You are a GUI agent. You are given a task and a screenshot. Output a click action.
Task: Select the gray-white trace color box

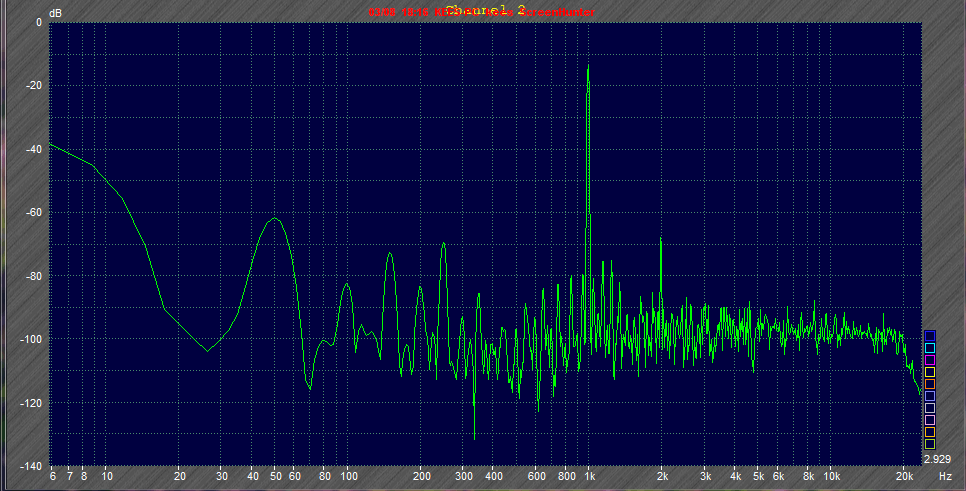click(x=930, y=408)
